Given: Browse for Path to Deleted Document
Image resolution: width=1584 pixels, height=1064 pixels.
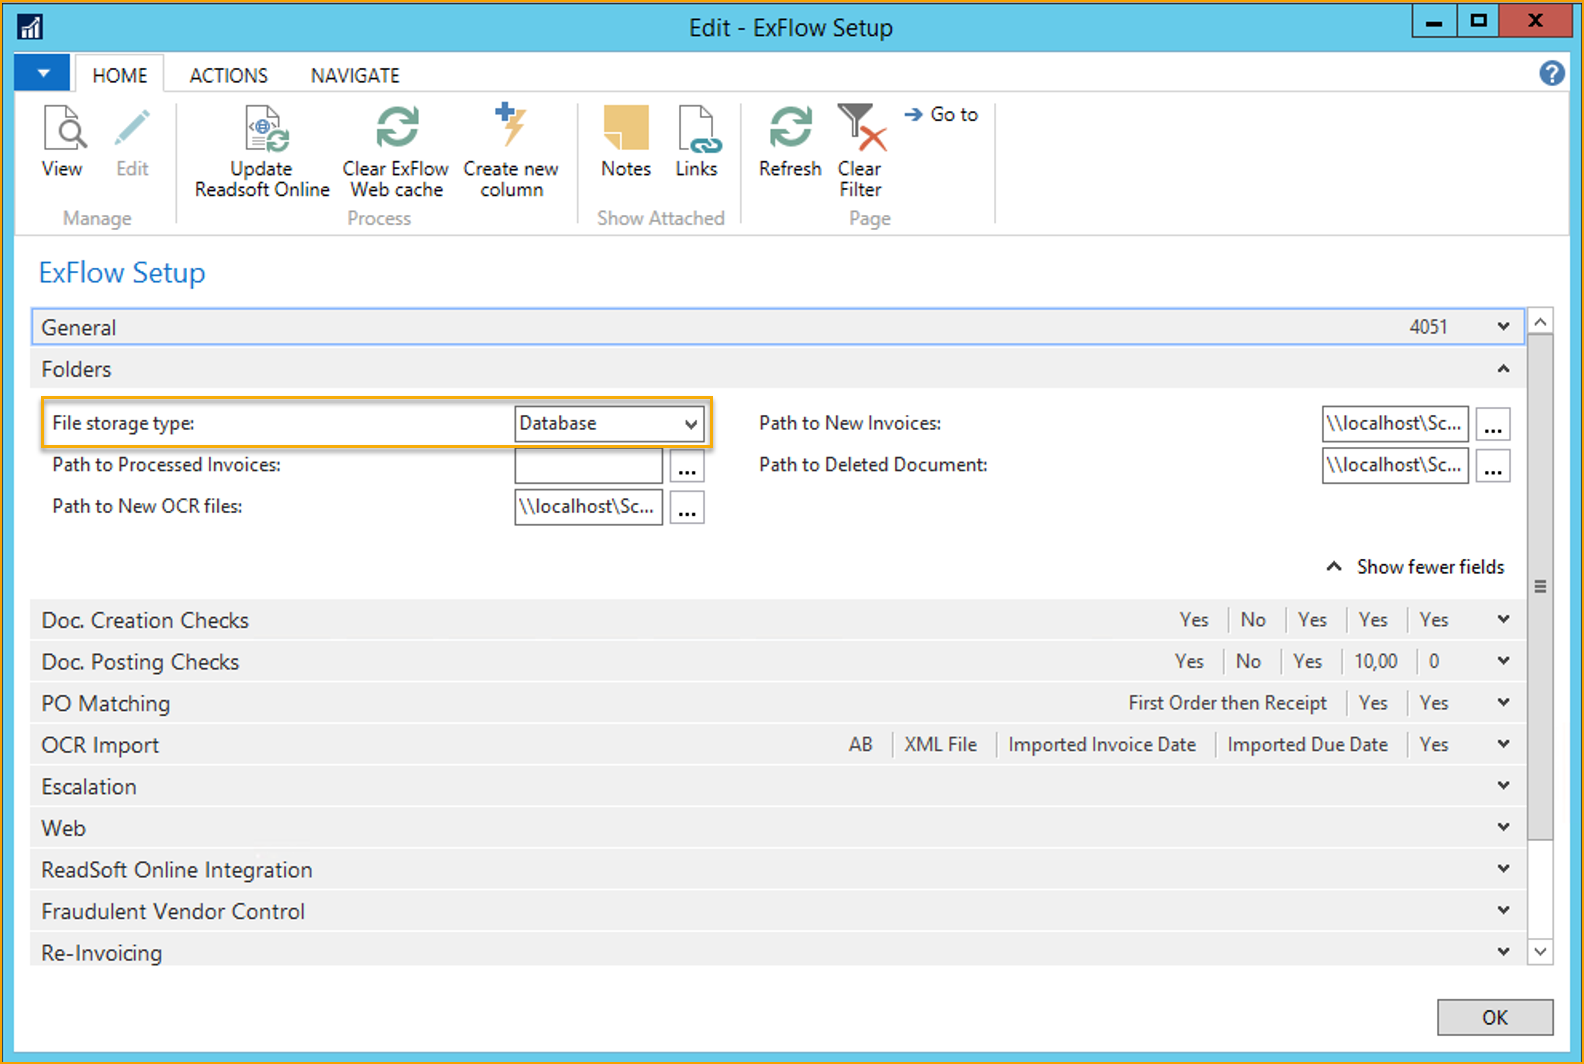Looking at the screenshot, I should tap(1493, 466).
